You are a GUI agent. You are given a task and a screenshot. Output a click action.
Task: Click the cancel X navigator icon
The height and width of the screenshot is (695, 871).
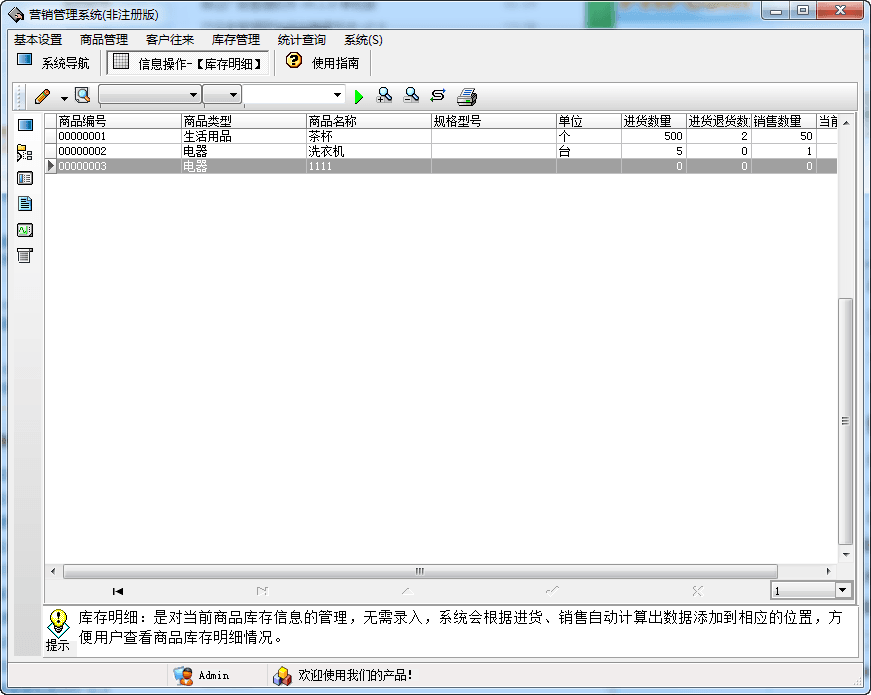point(697,591)
